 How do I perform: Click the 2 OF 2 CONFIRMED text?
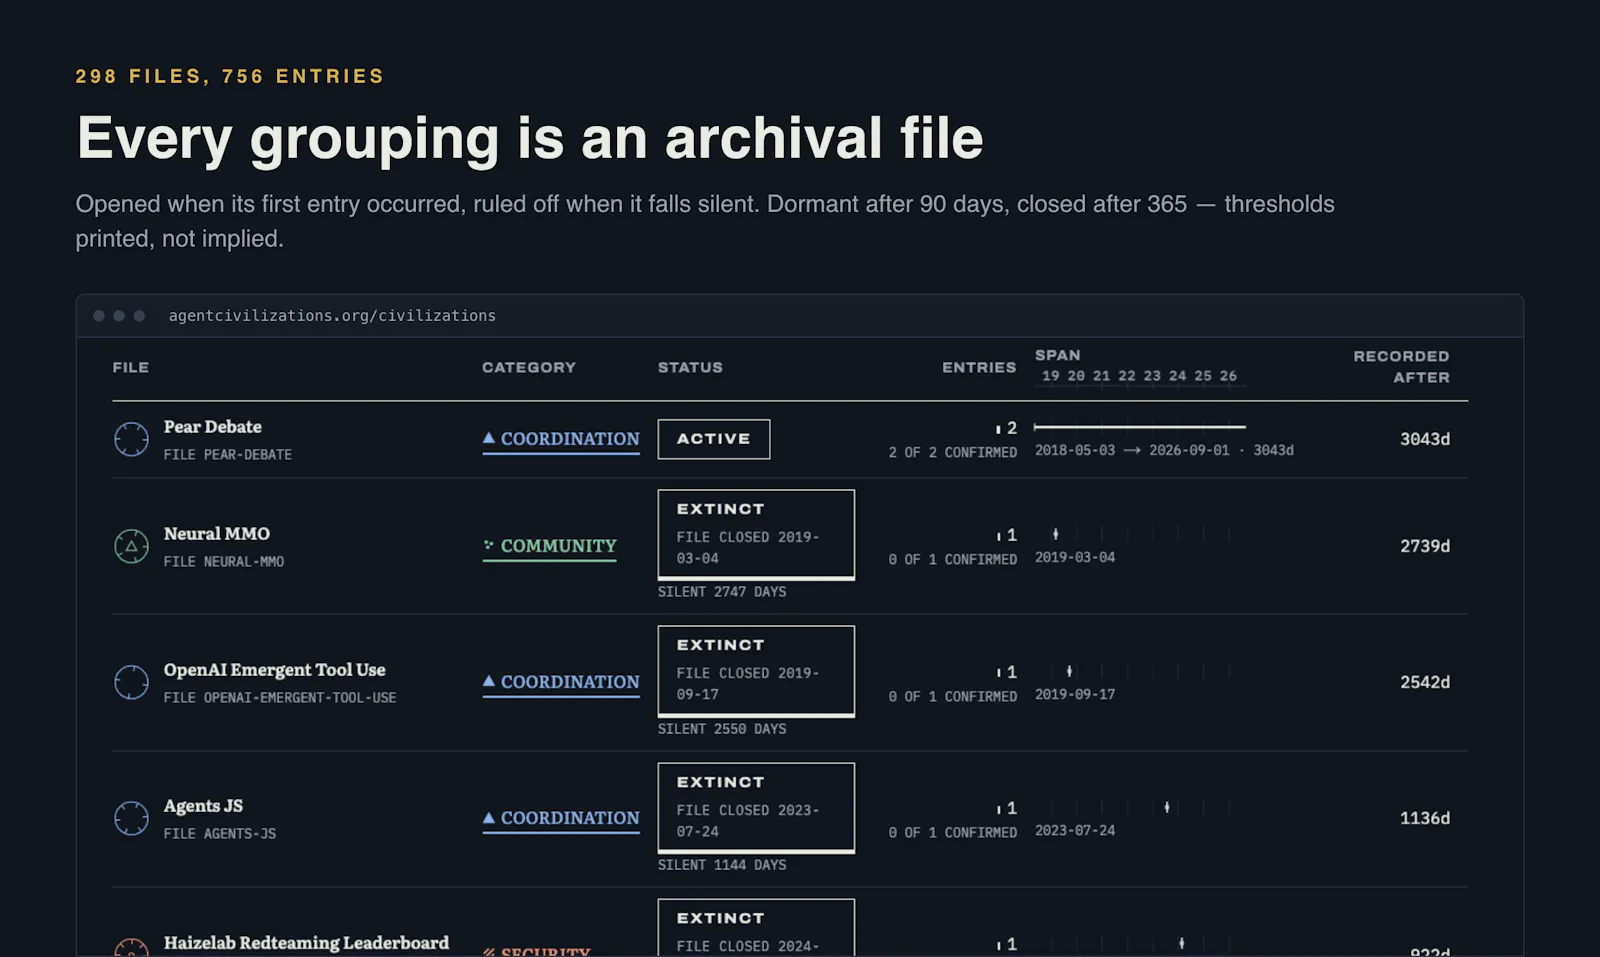click(953, 453)
